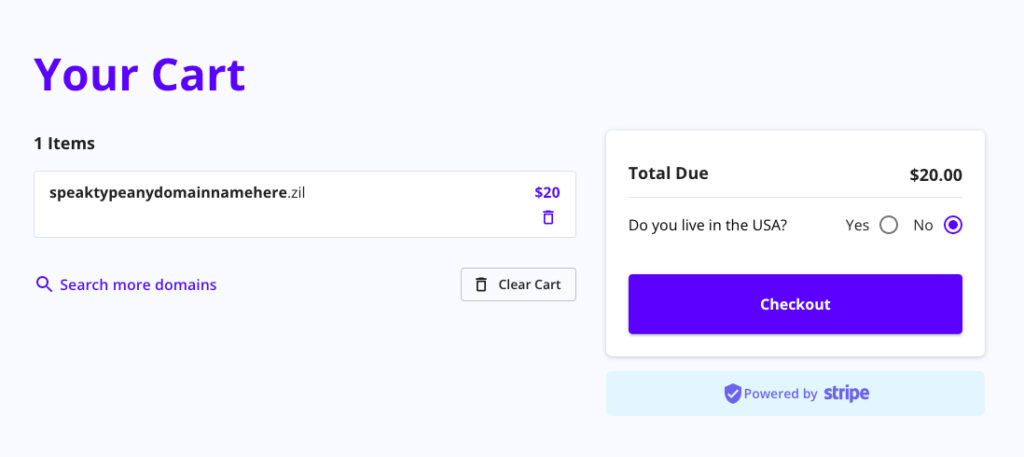The image size is (1024, 457).
Task: Click the $20 item price
Action: 547,192
